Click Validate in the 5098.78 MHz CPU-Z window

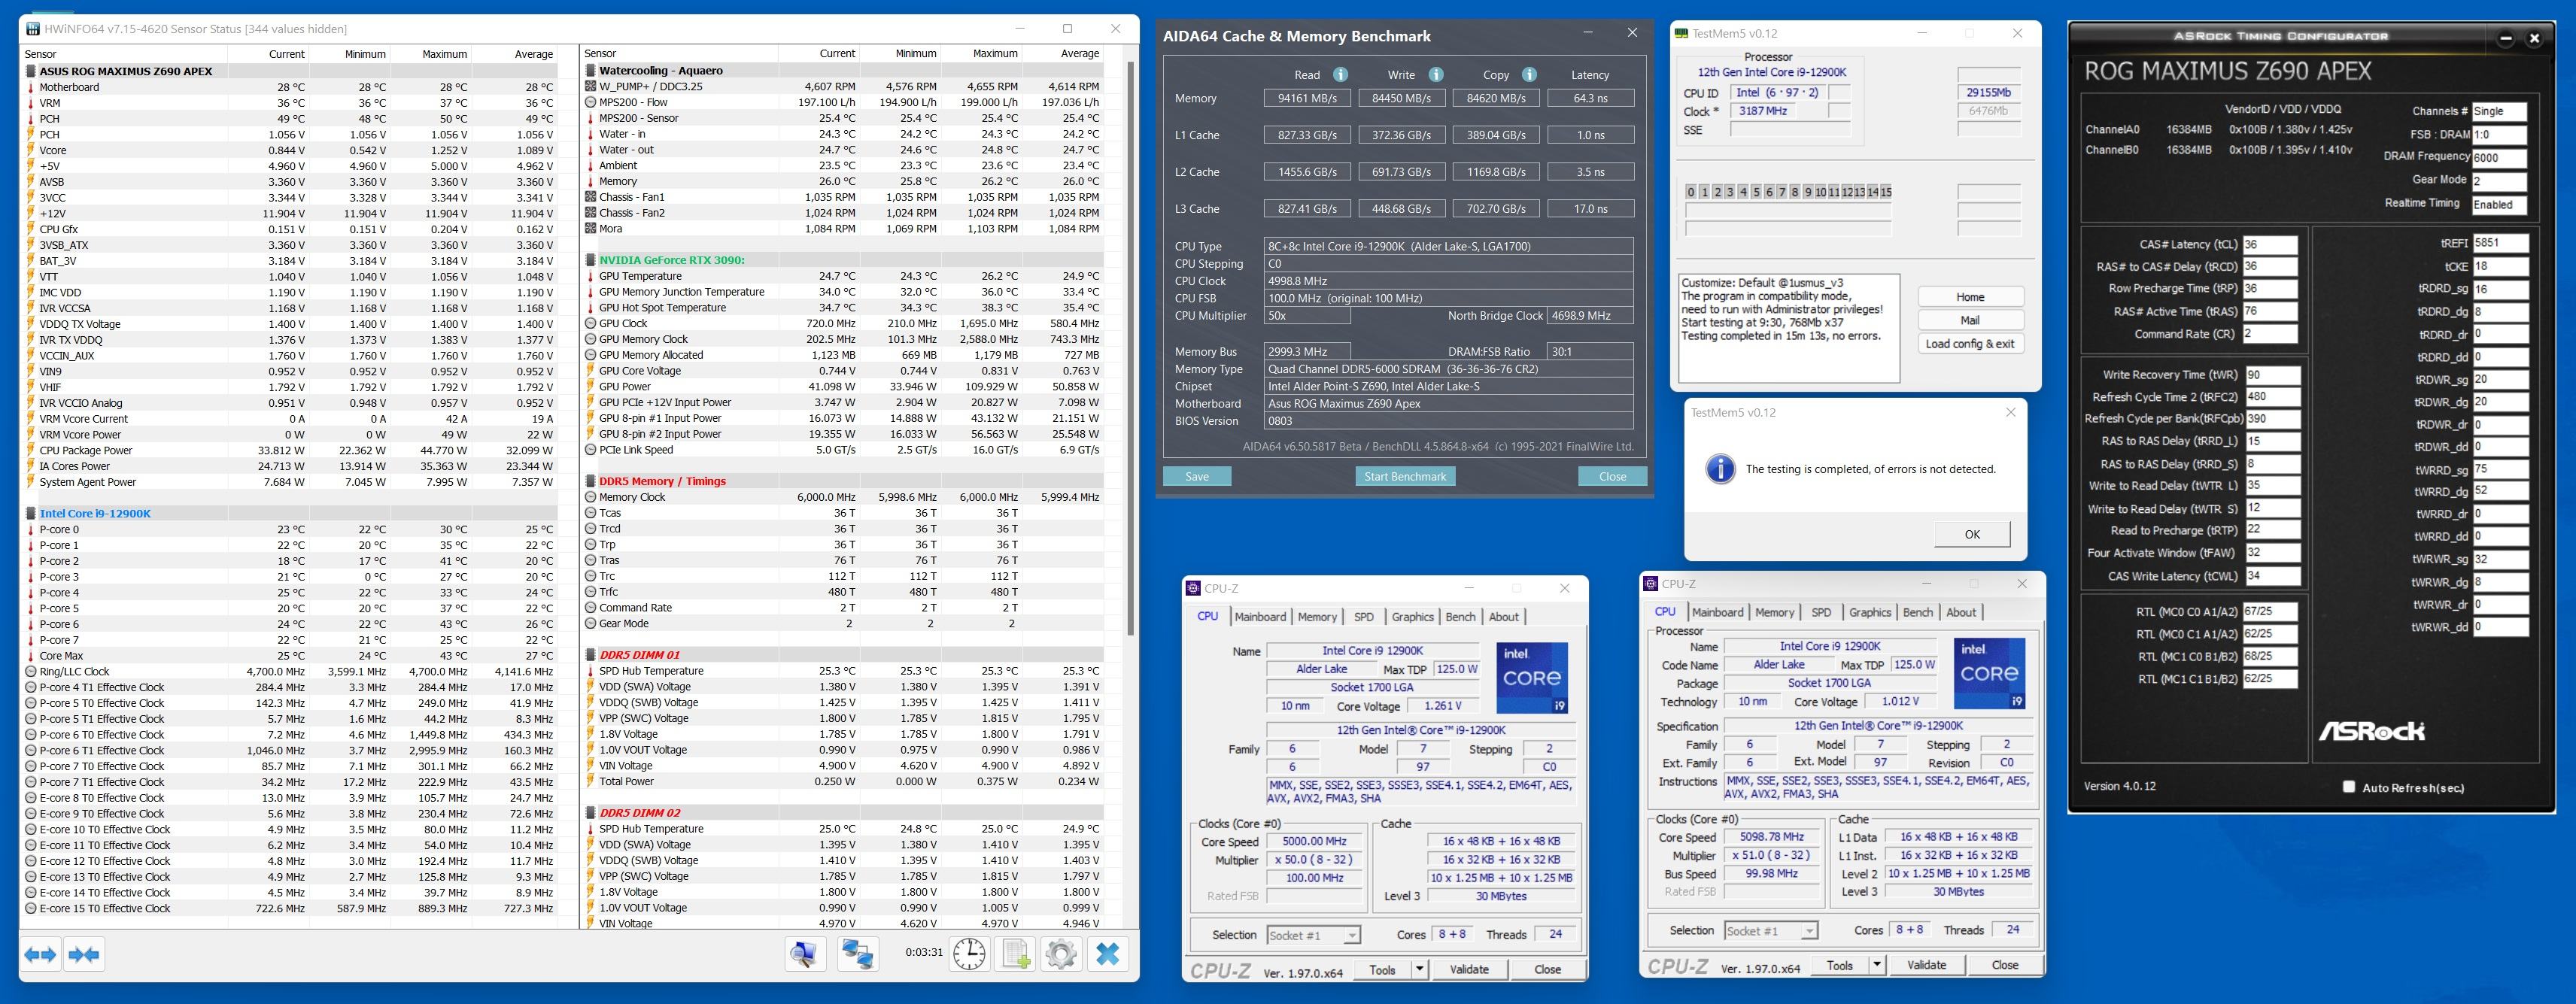click(1926, 965)
